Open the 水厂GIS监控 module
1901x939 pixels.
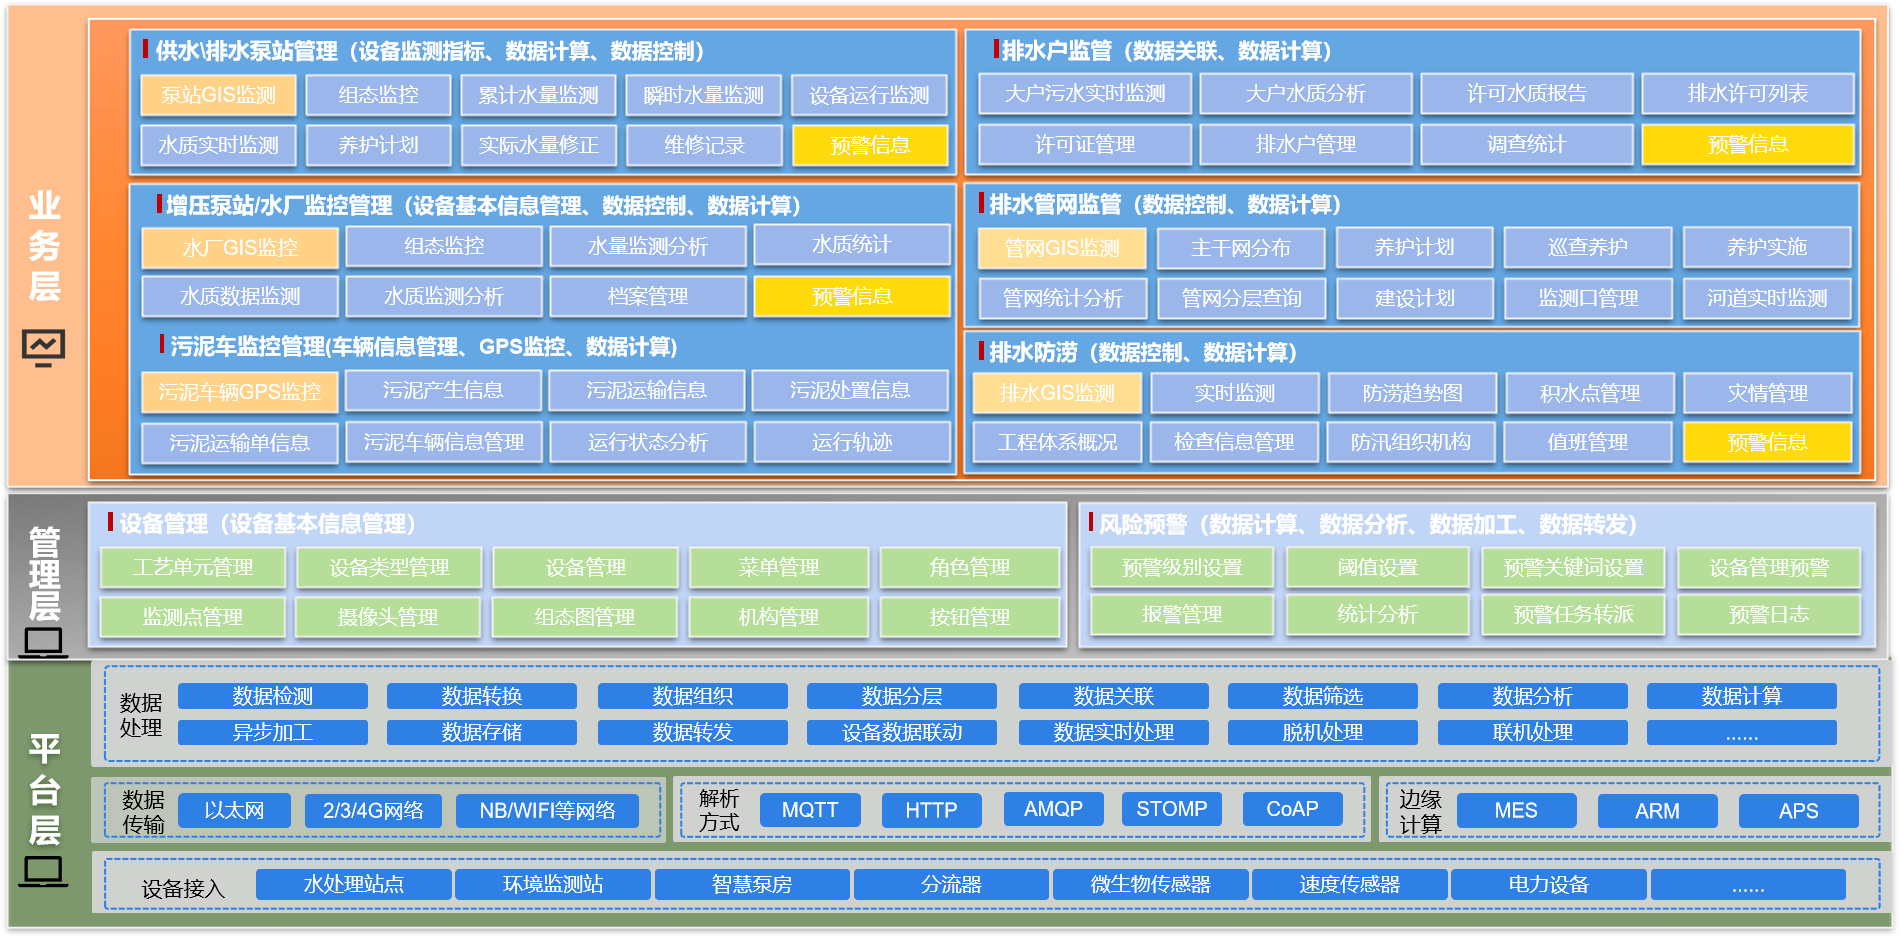coord(239,248)
